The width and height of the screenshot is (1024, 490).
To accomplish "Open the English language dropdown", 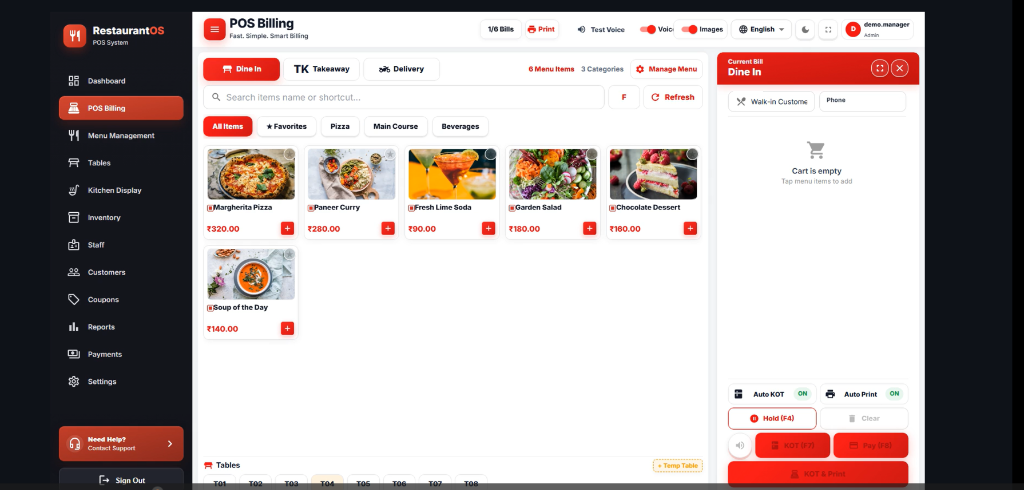I will tap(761, 29).
